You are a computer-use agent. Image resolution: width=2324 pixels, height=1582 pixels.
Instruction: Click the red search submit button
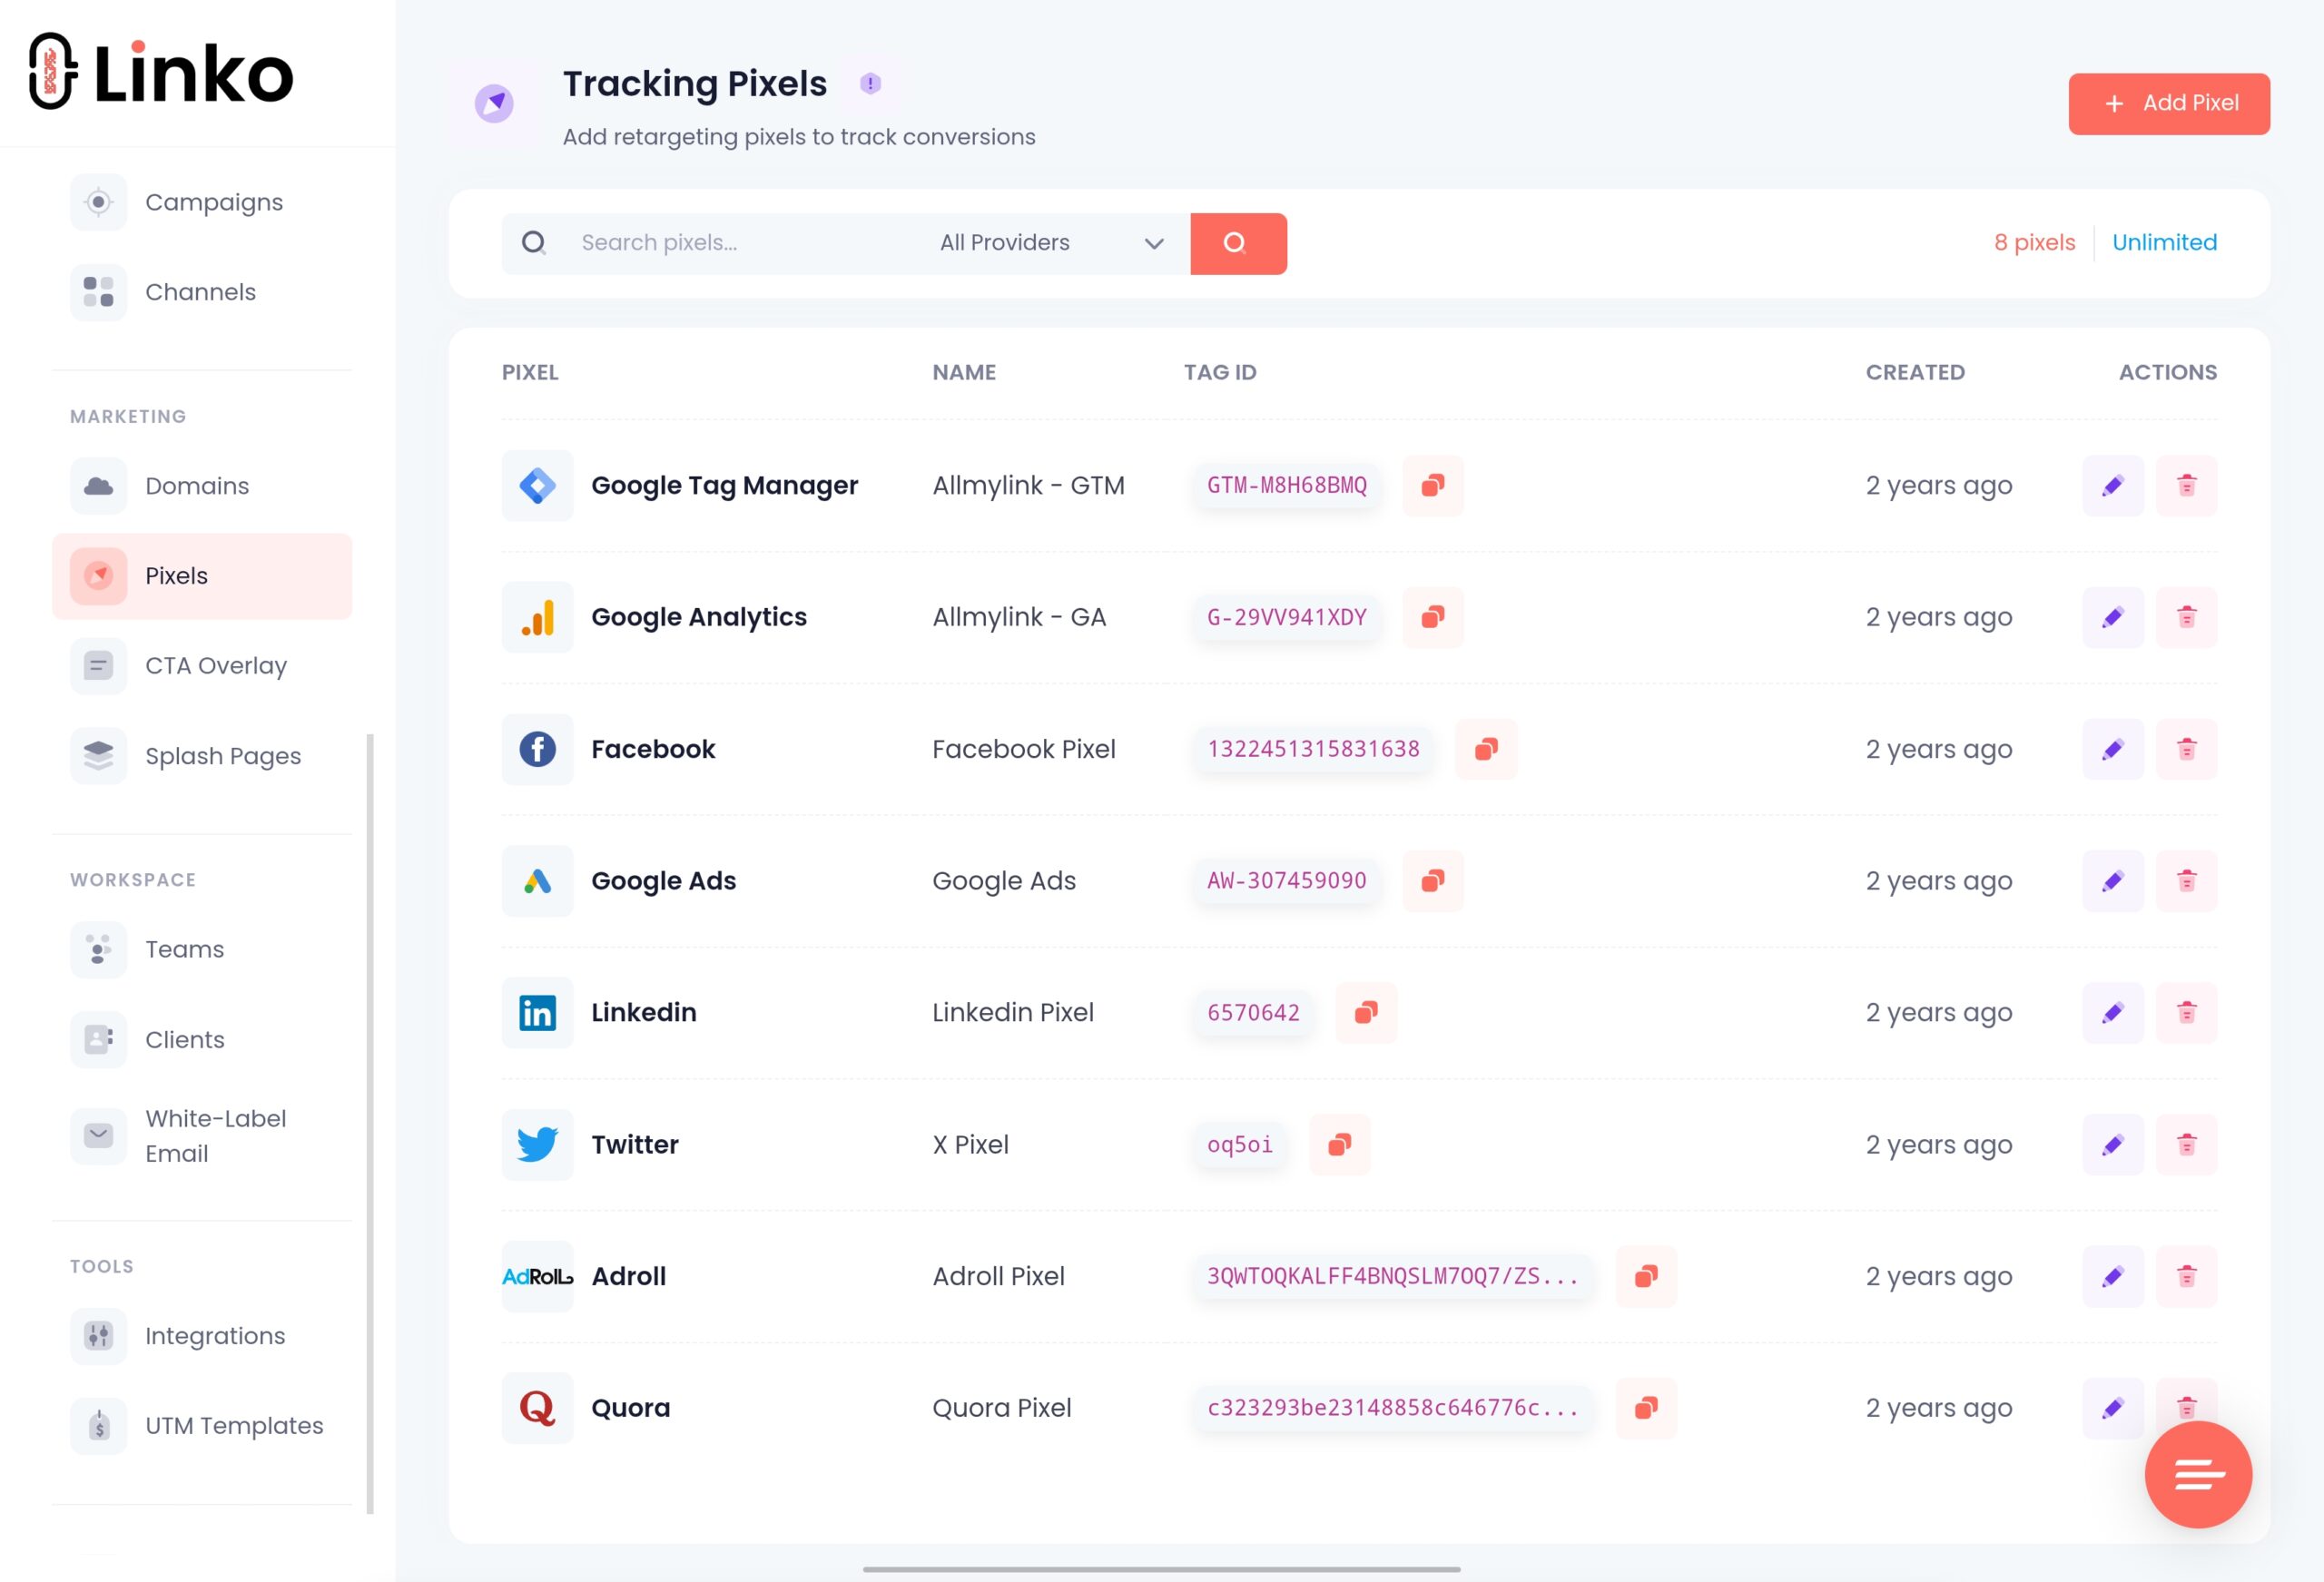[x=1238, y=243]
